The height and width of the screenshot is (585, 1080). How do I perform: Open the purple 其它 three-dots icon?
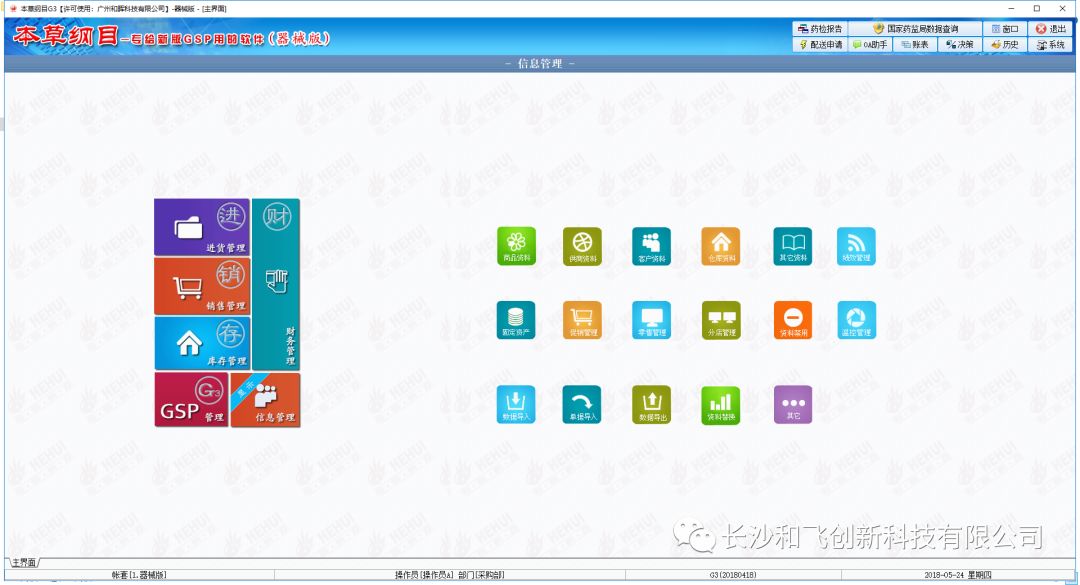(792, 404)
